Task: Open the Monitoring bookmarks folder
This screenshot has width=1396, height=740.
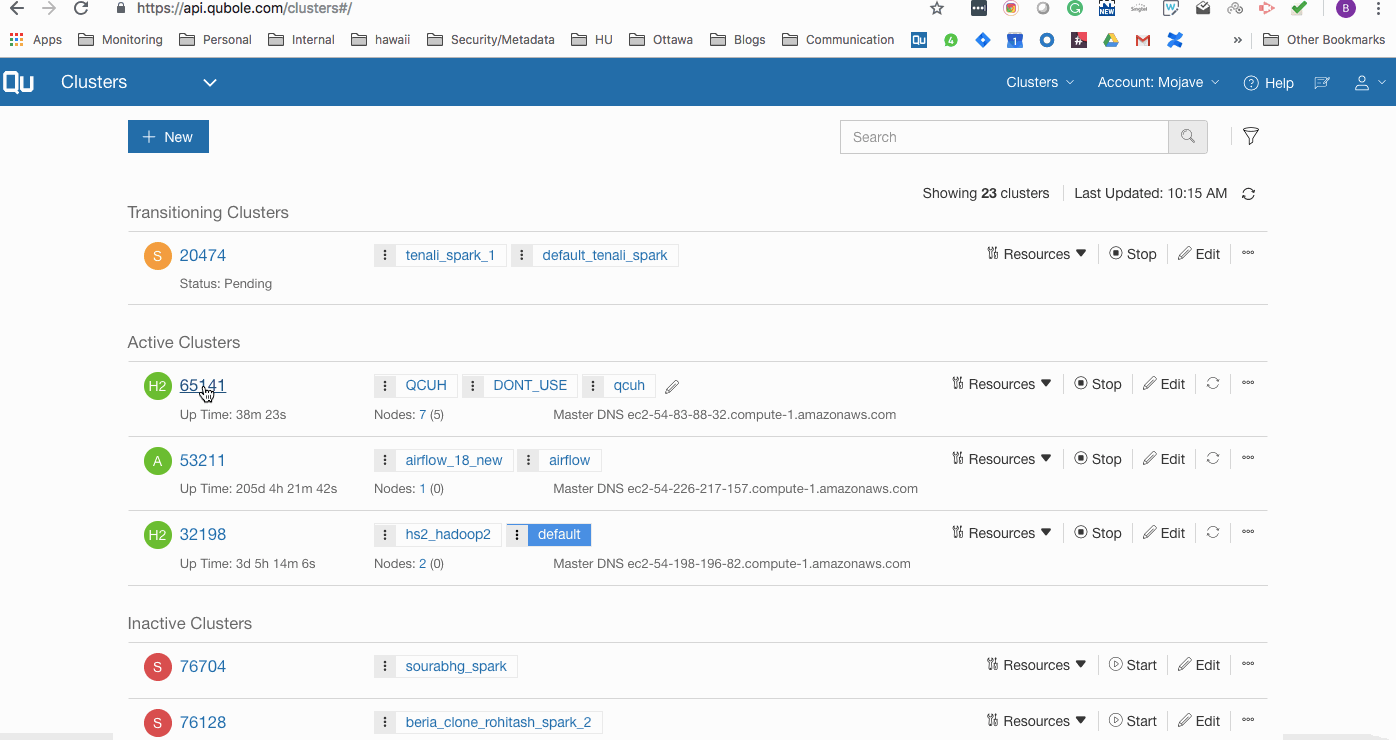Action: tap(121, 40)
